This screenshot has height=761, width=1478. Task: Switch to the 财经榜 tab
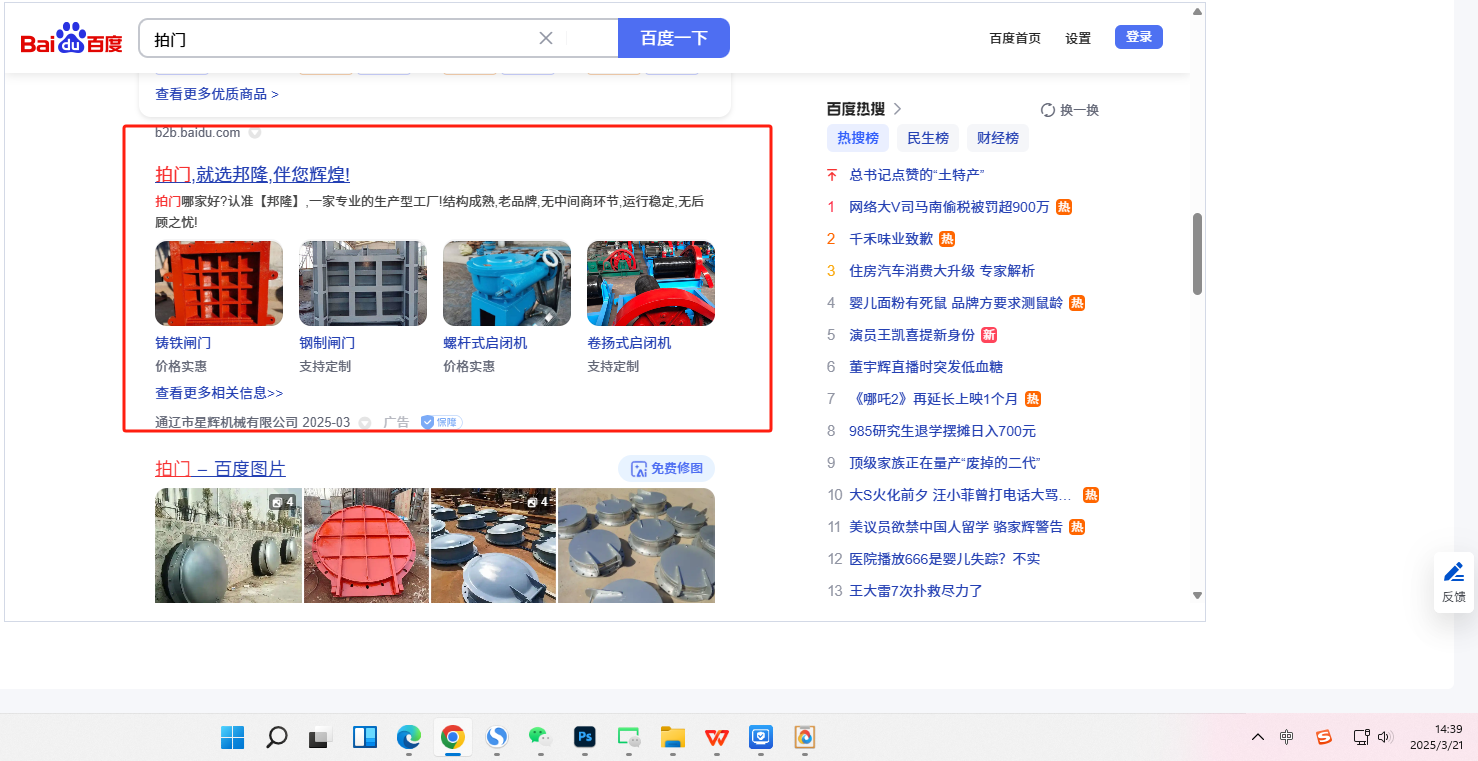pyautogui.click(x=998, y=138)
